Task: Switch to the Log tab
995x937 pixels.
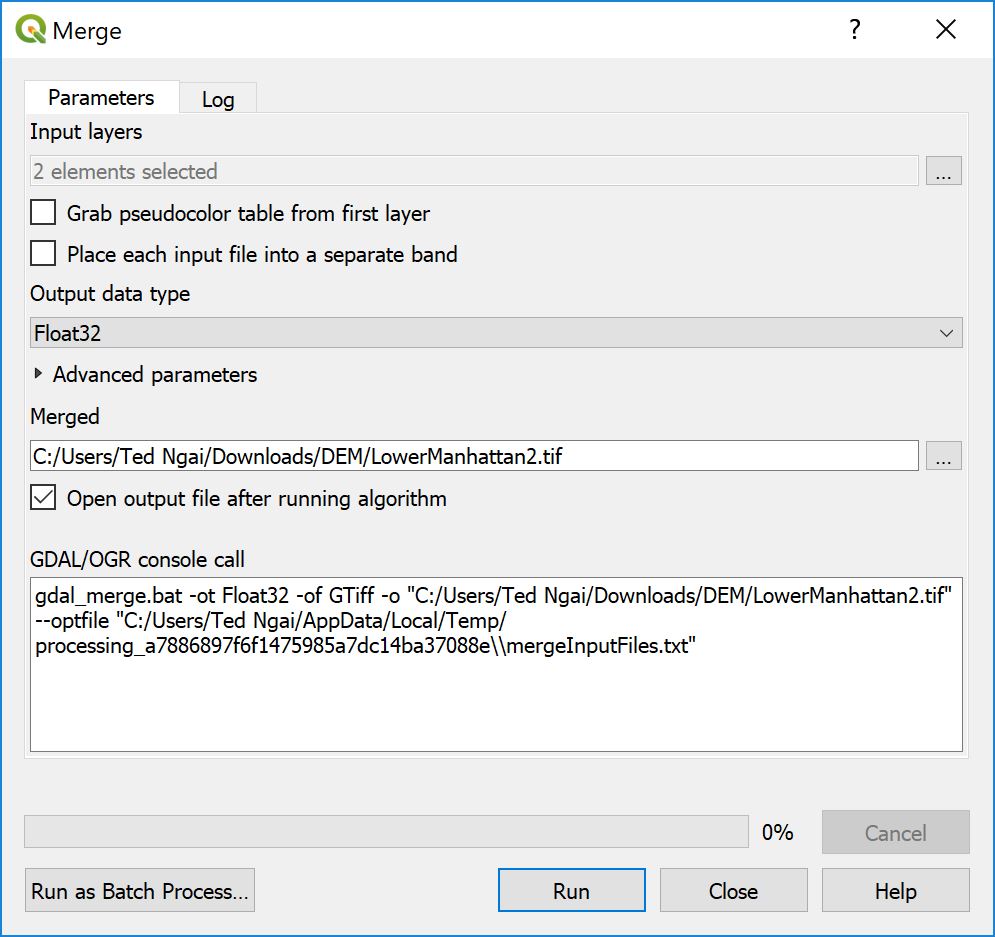Action: click(x=218, y=98)
